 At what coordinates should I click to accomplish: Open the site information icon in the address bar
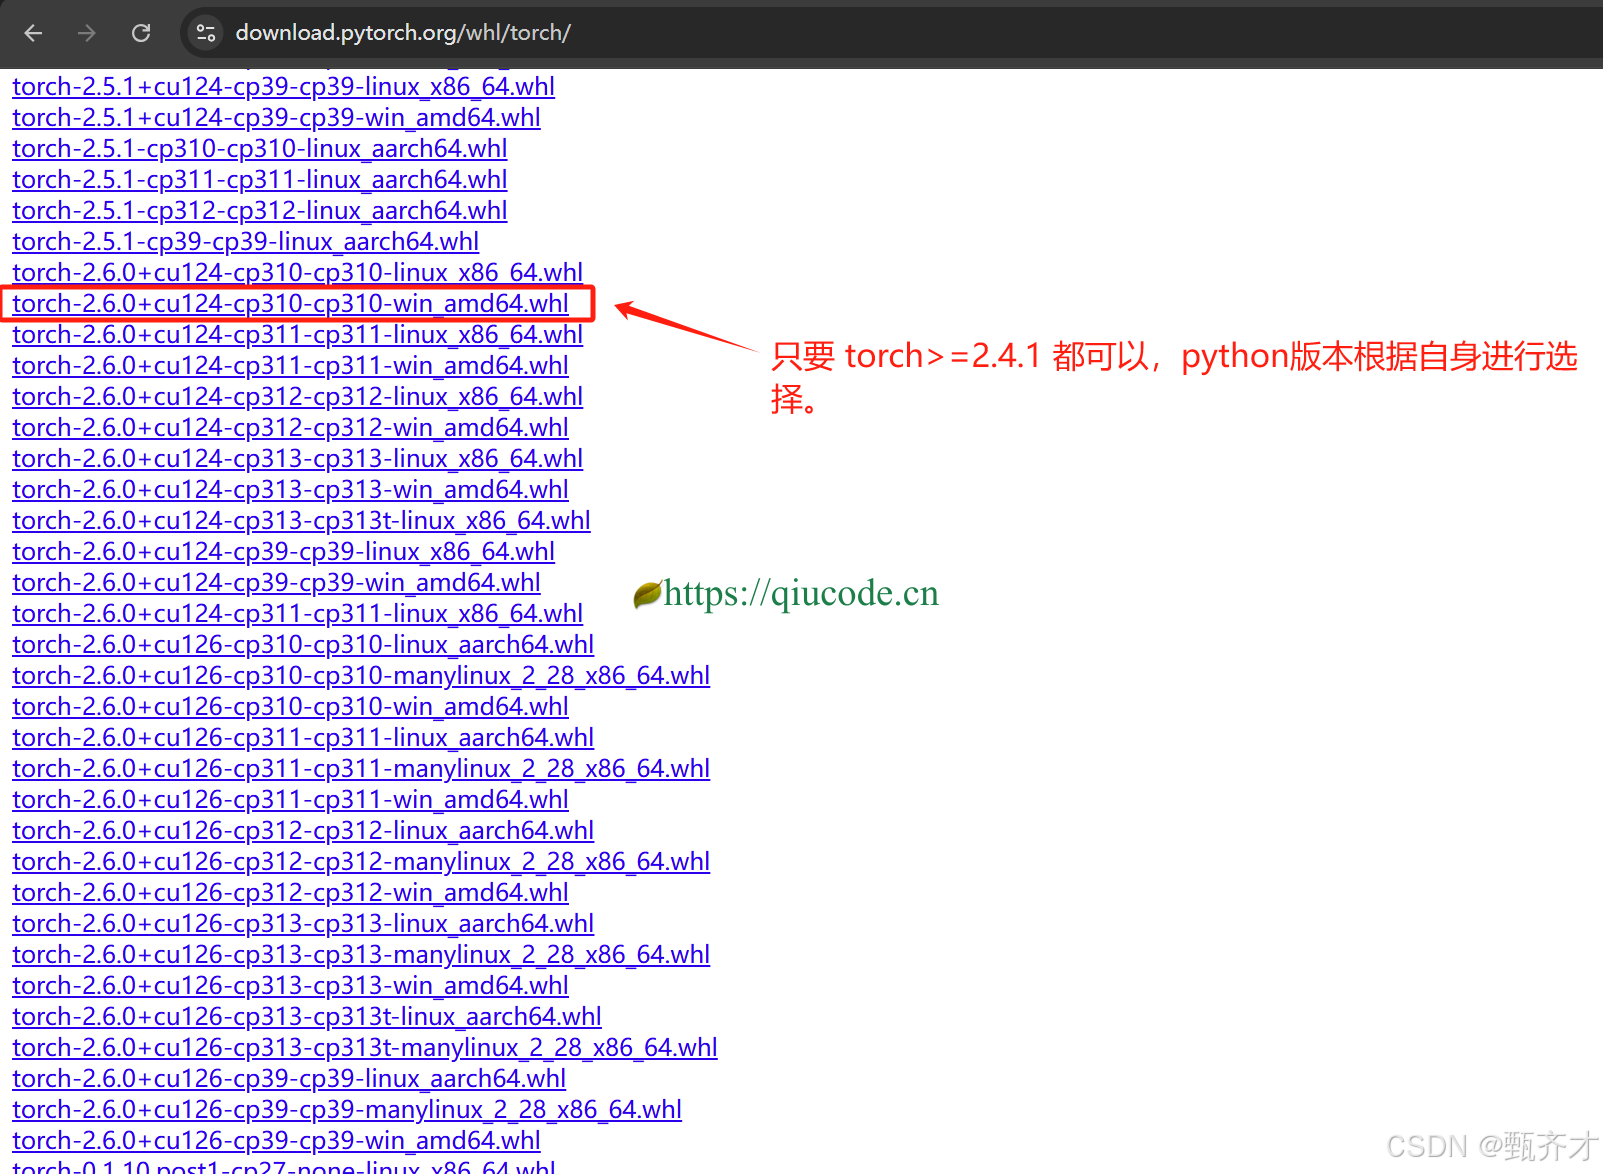[x=206, y=33]
